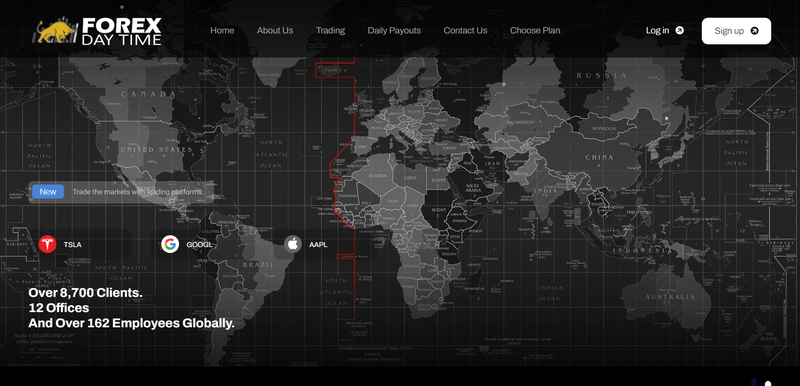Open the Choose Plan page
Viewport: 800px width, 386px height.
click(535, 31)
